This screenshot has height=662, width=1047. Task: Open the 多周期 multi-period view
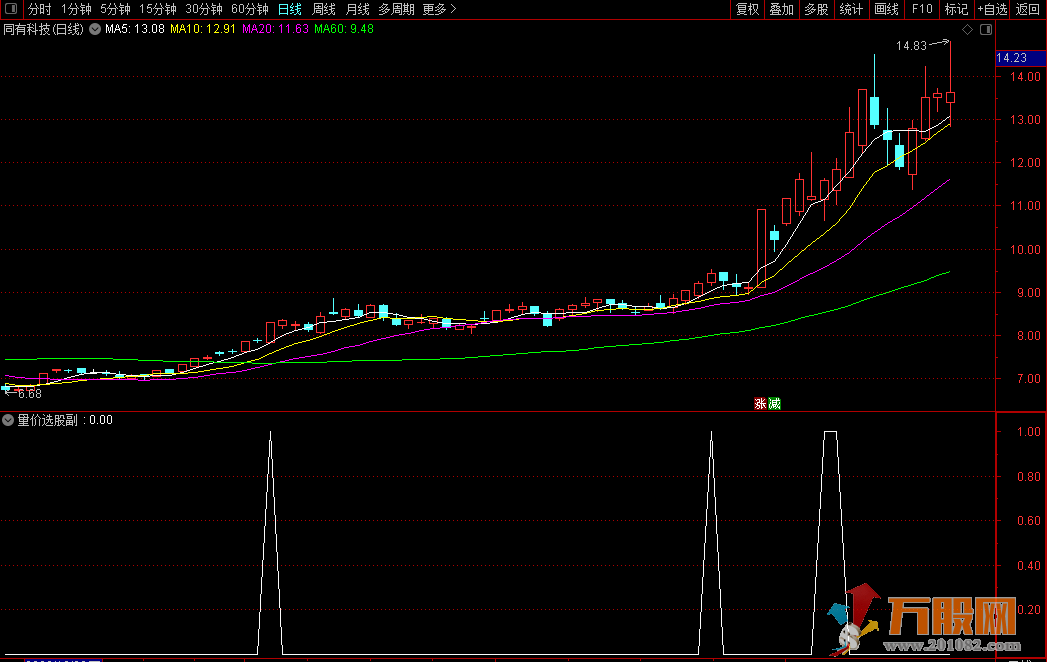coord(396,9)
